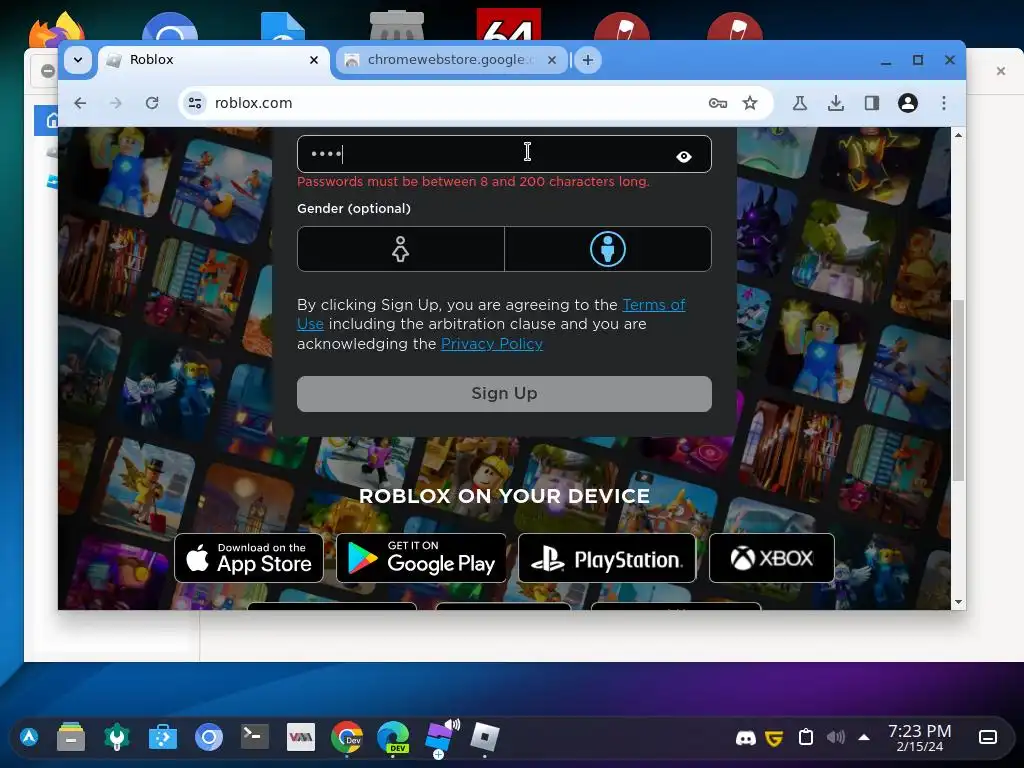
Task: Reload the Roblox page
Action: point(152,103)
